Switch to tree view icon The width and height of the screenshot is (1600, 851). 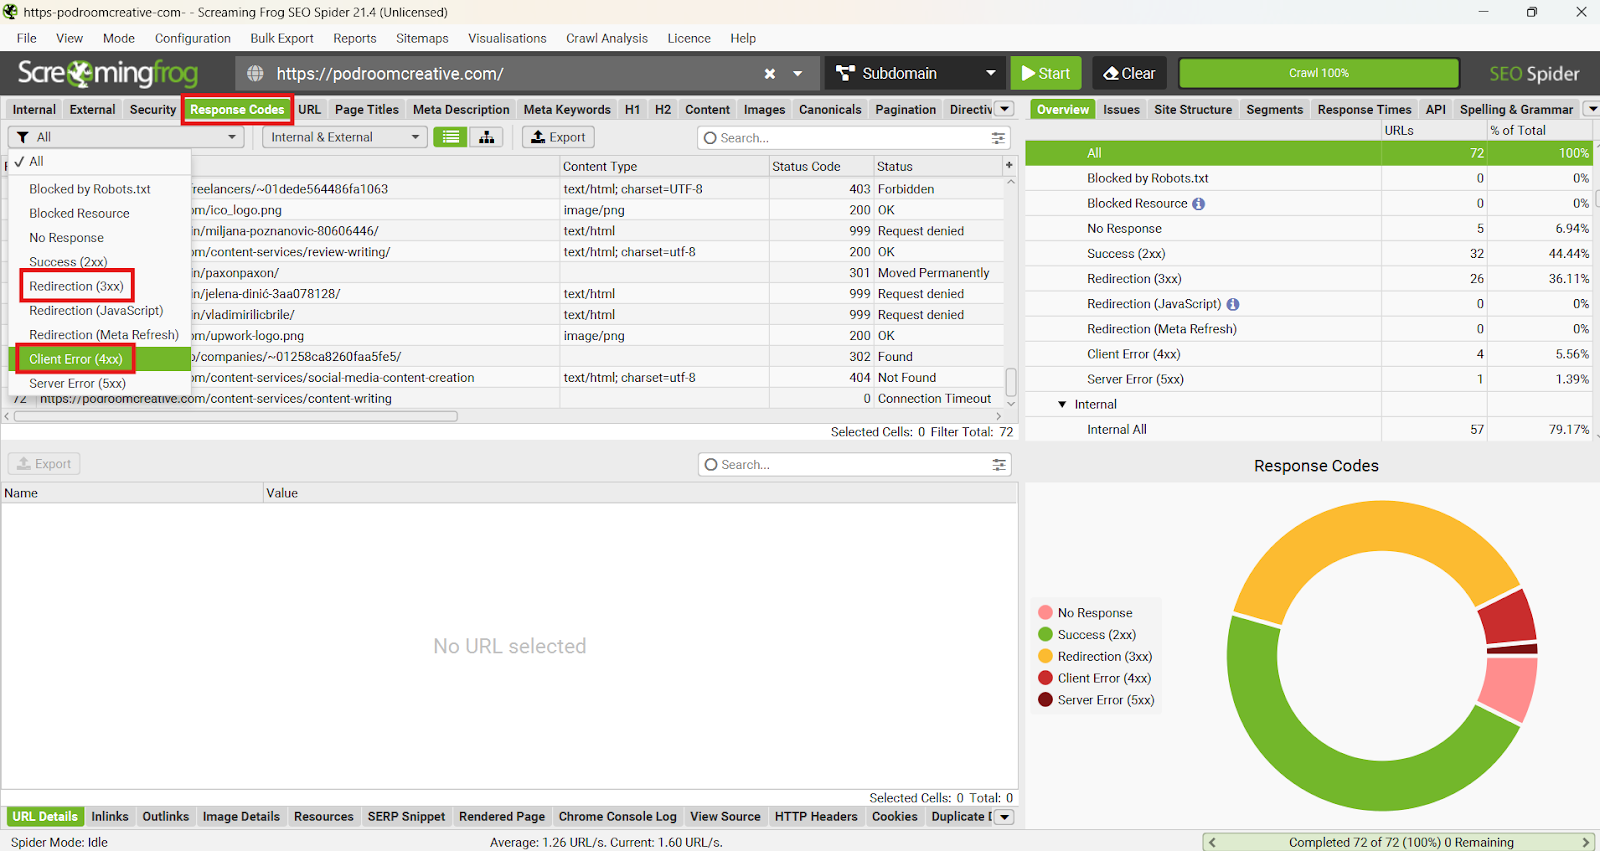(487, 137)
